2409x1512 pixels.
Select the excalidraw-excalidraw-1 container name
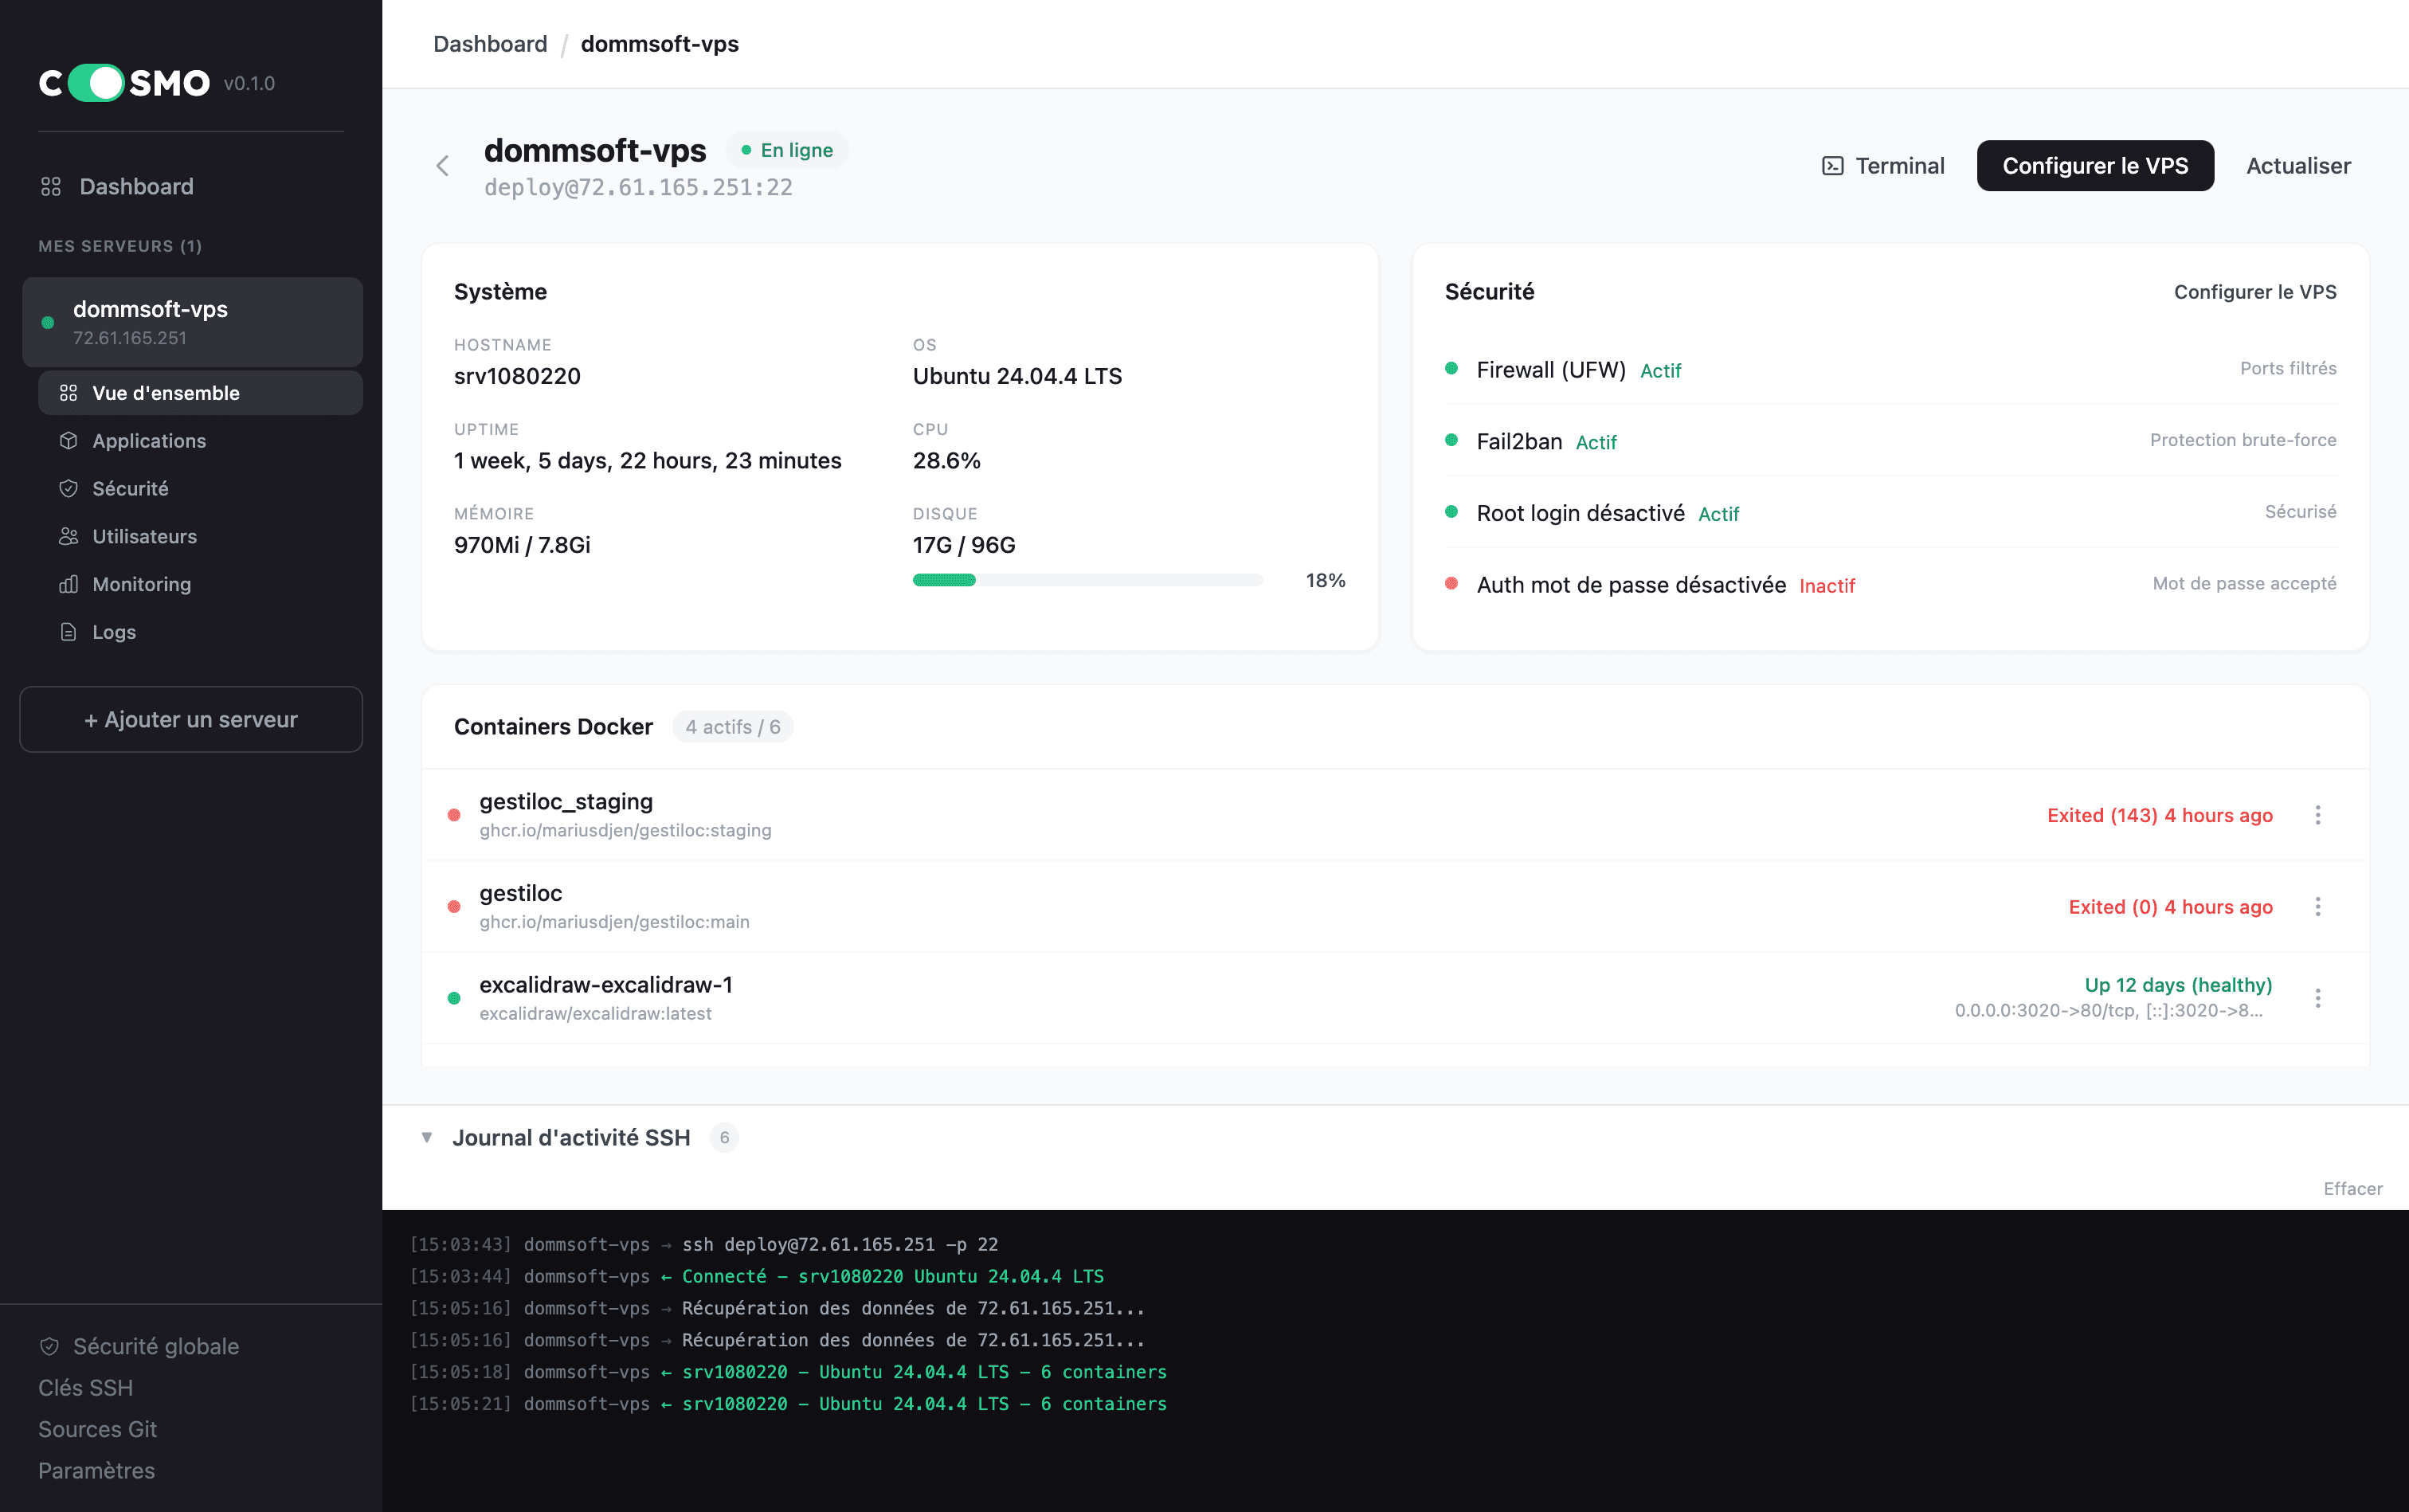click(x=606, y=985)
